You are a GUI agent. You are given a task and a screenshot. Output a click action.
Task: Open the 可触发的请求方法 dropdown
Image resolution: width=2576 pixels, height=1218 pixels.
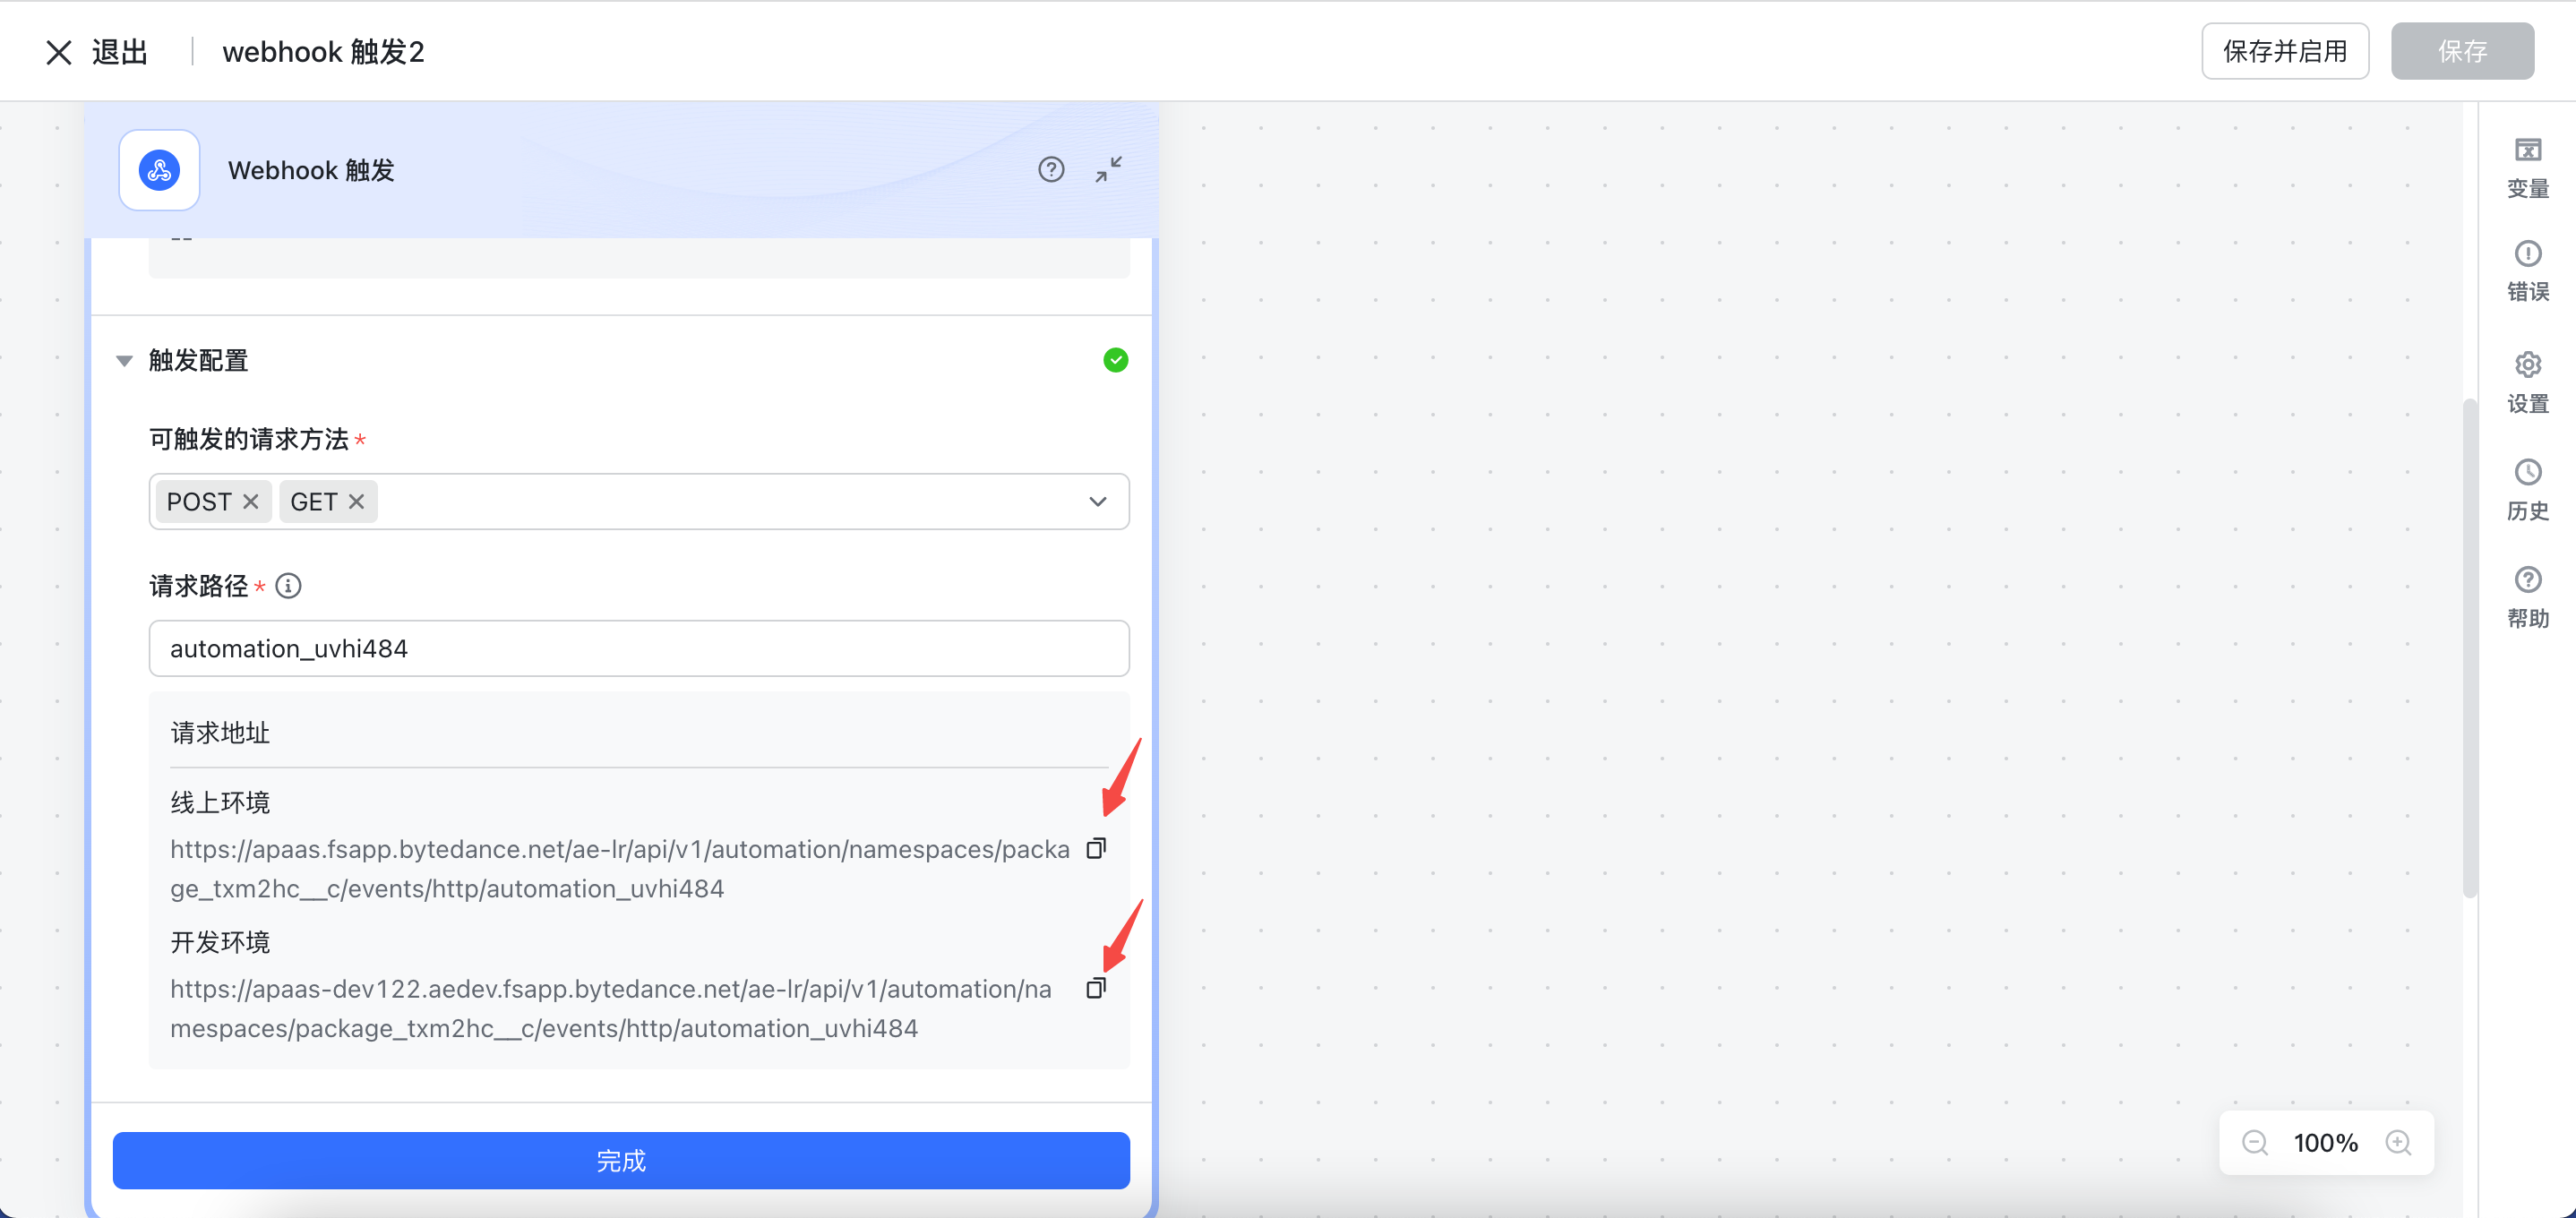pos(1097,502)
